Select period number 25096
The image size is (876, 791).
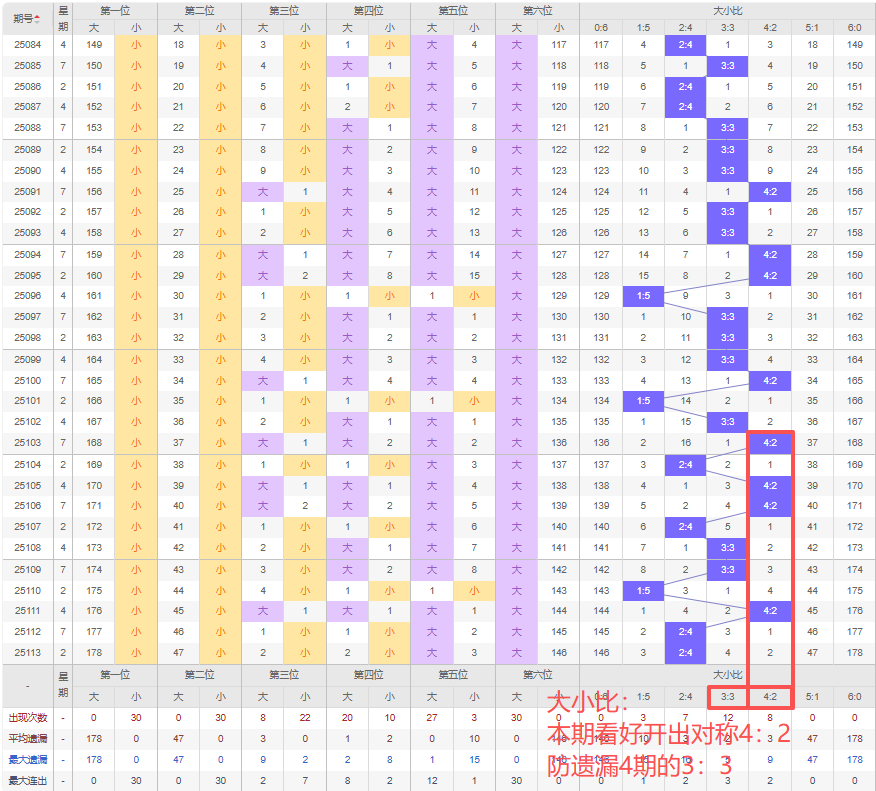[x=28, y=296]
